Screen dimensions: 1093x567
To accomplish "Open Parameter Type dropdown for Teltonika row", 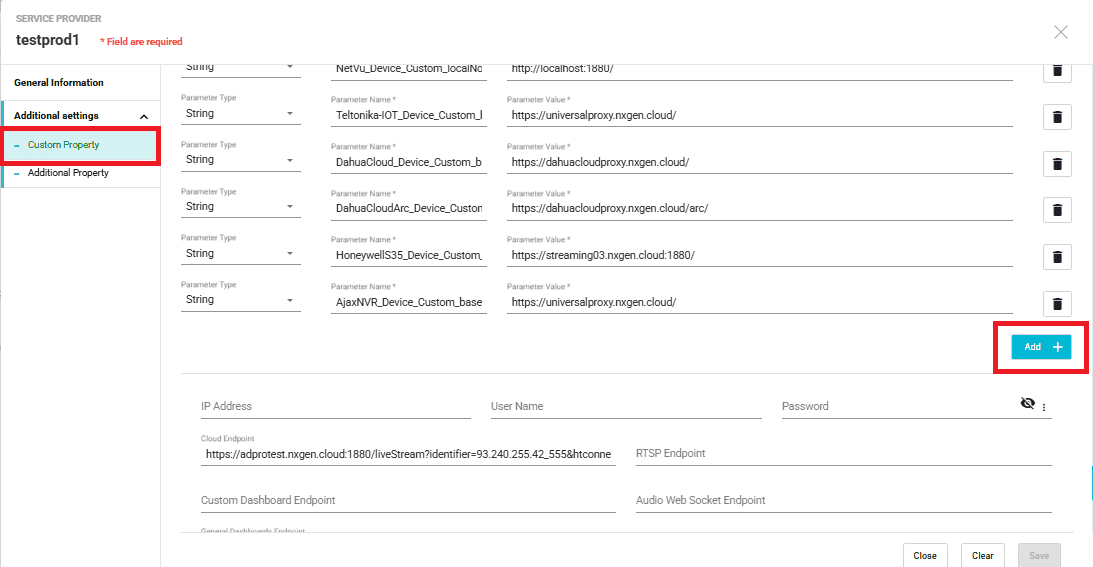I will [x=240, y=114].
